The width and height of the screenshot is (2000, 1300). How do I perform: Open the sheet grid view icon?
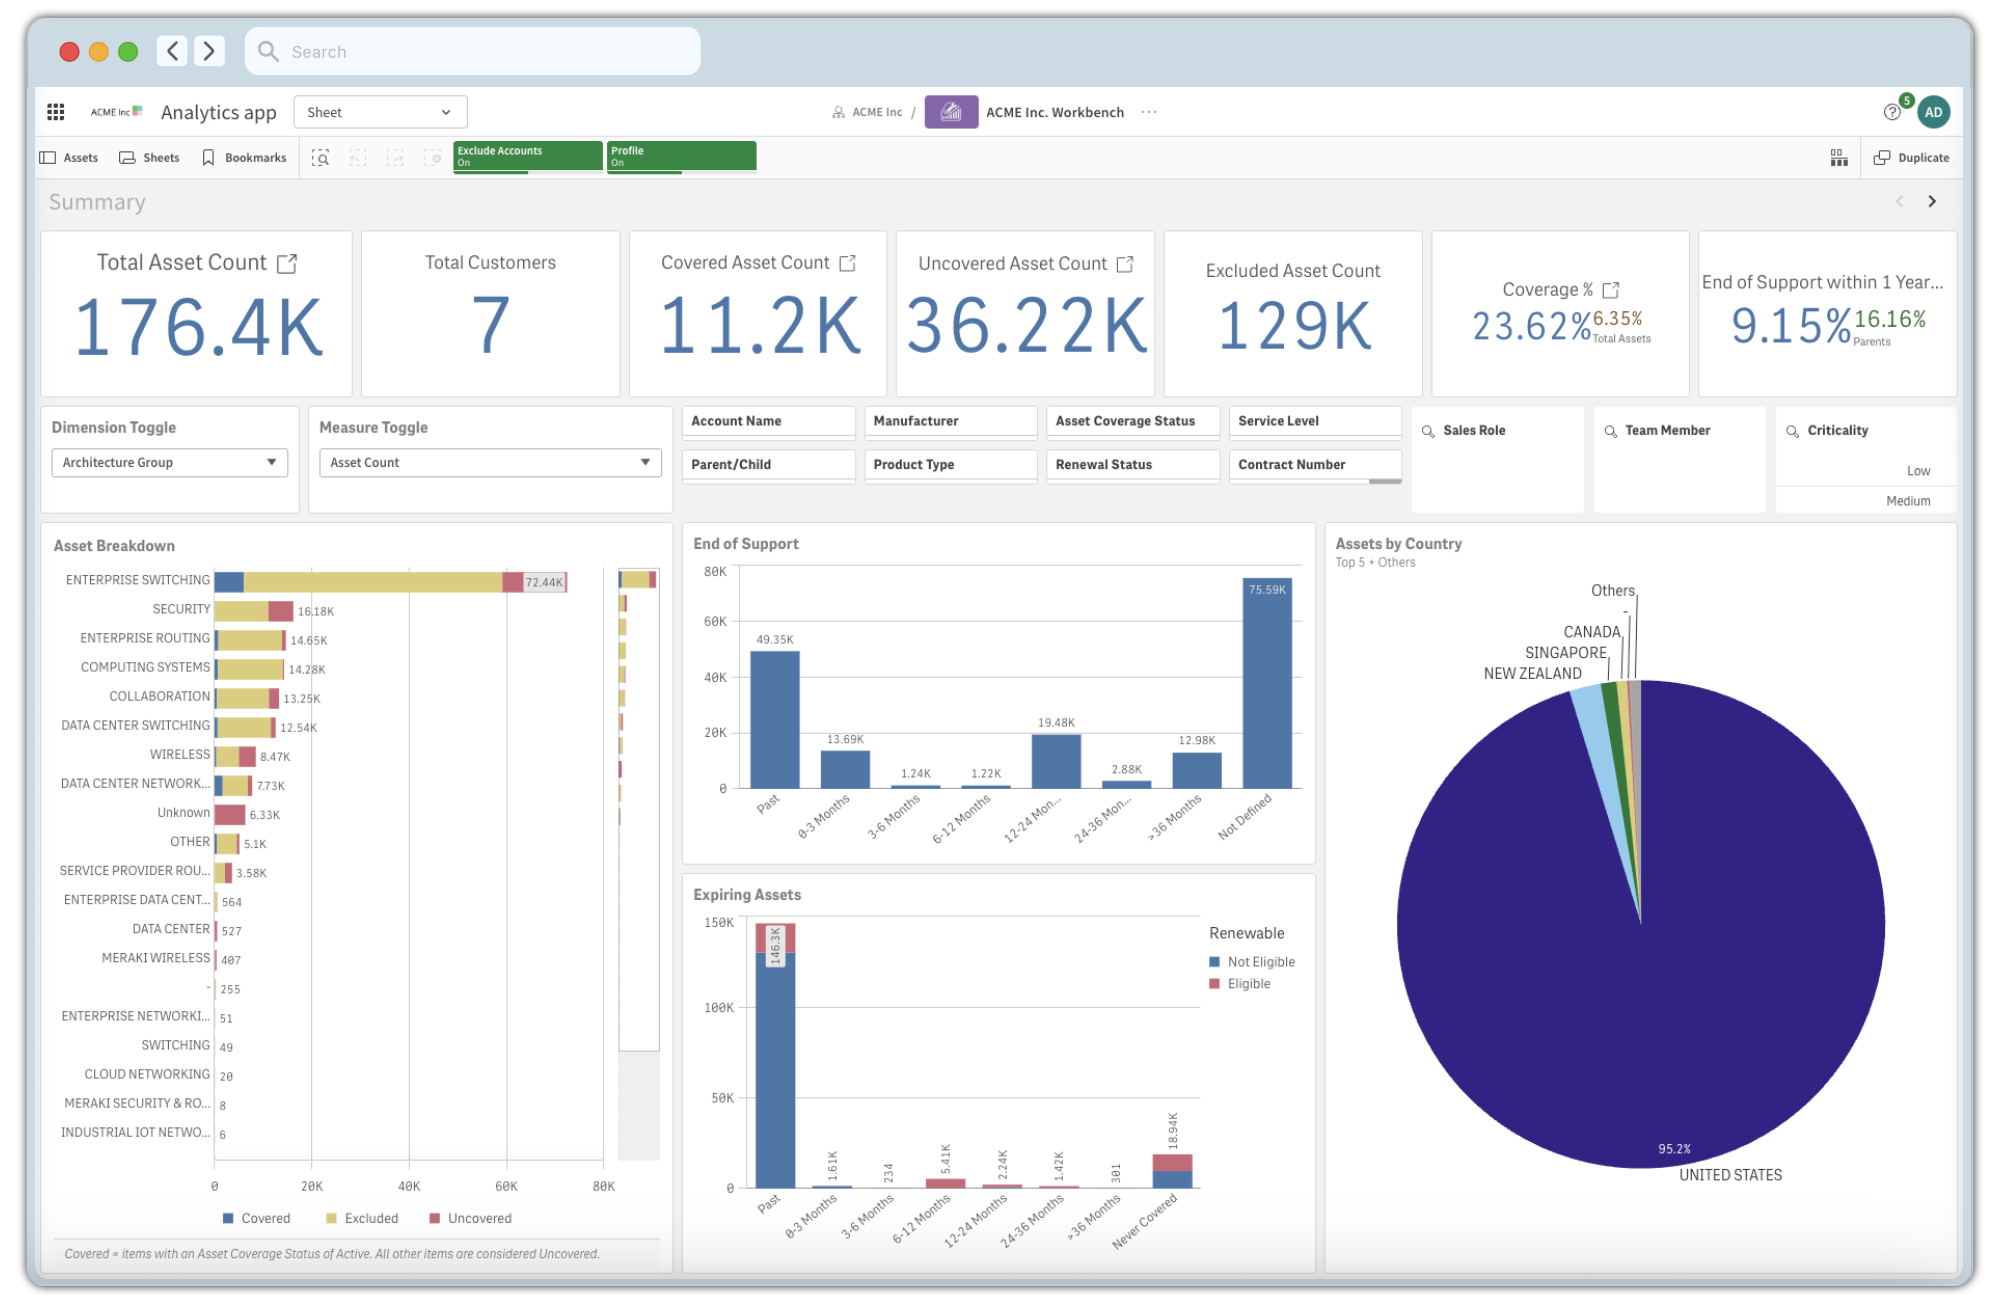click(1839, 158)
